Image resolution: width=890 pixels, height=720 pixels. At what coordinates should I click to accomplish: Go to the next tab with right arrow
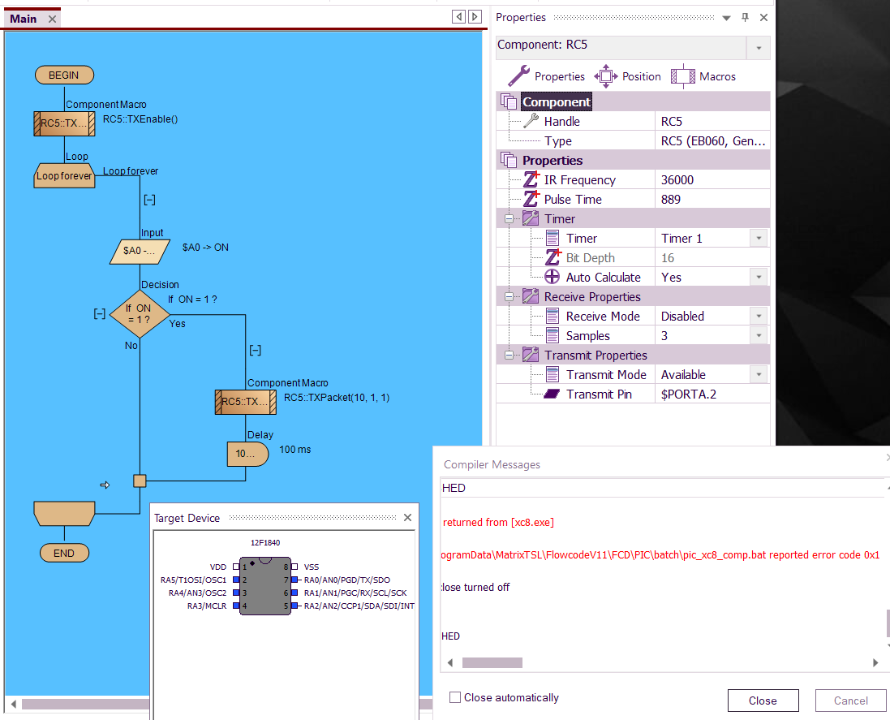[x=475, y=17]
